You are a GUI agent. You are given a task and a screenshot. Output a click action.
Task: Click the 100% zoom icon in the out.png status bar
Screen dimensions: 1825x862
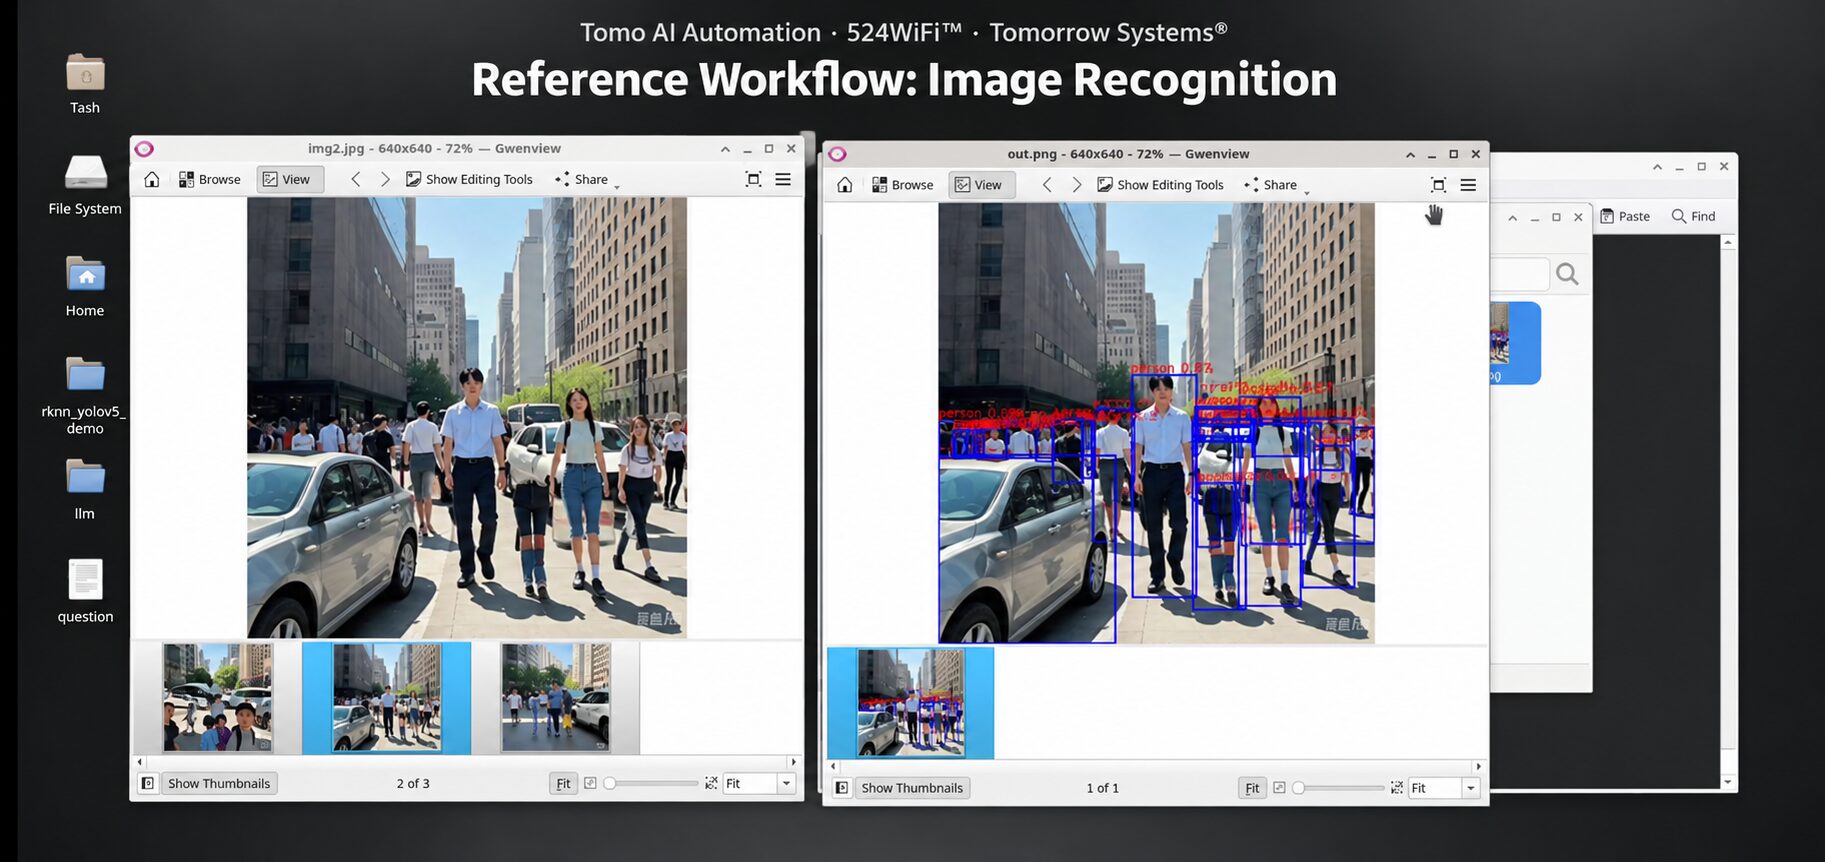click(x=1279, y=788)
